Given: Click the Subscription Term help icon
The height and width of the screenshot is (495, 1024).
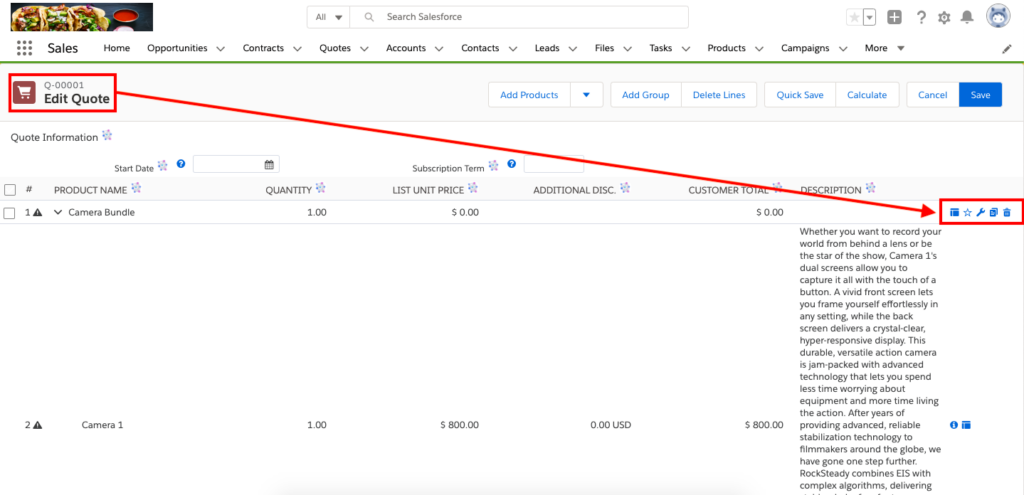Looking at the screenshot, I should (x=511, y=163).
